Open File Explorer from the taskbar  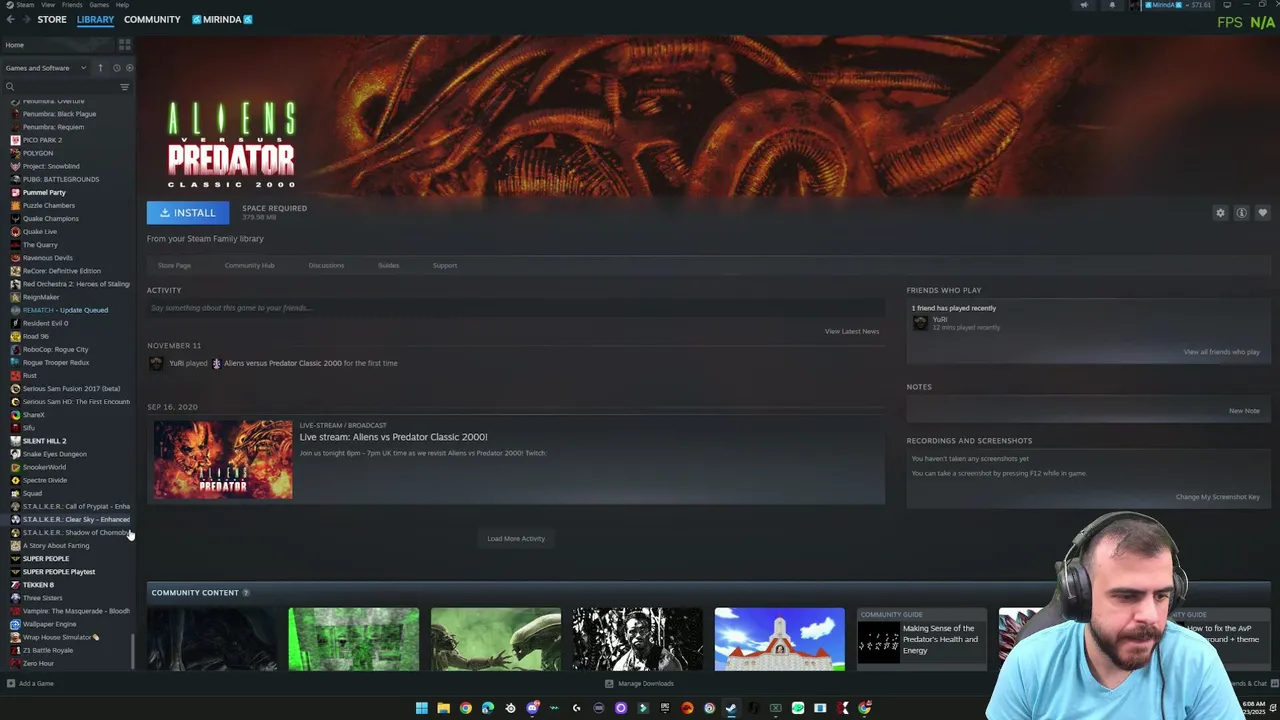point(443,708)
